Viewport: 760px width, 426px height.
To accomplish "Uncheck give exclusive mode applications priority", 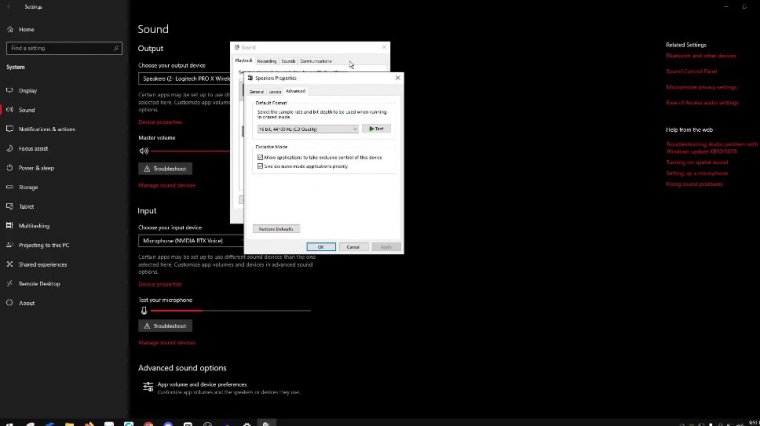I will pyautogui.click(x=260, y=166).
